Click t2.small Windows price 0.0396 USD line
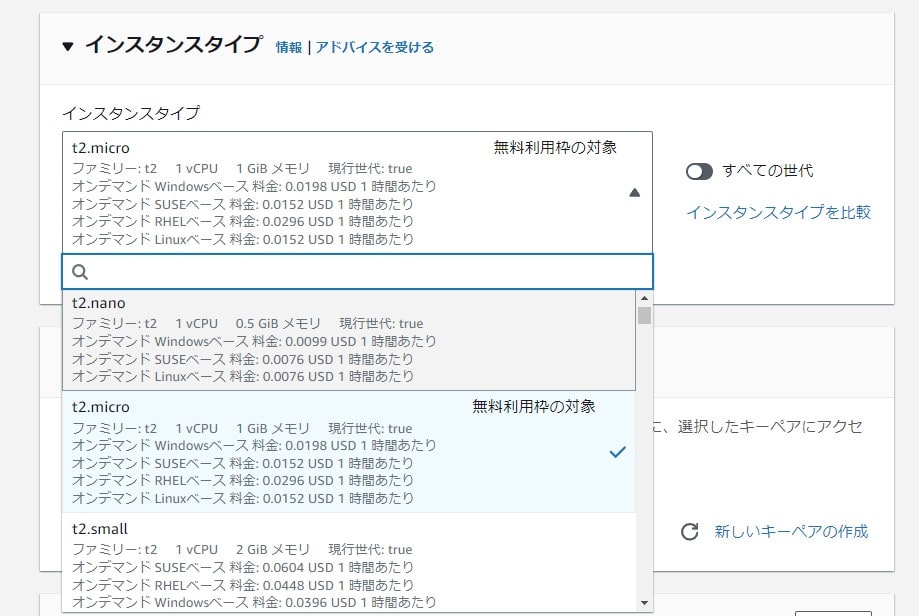 click(x=254, y=602)
